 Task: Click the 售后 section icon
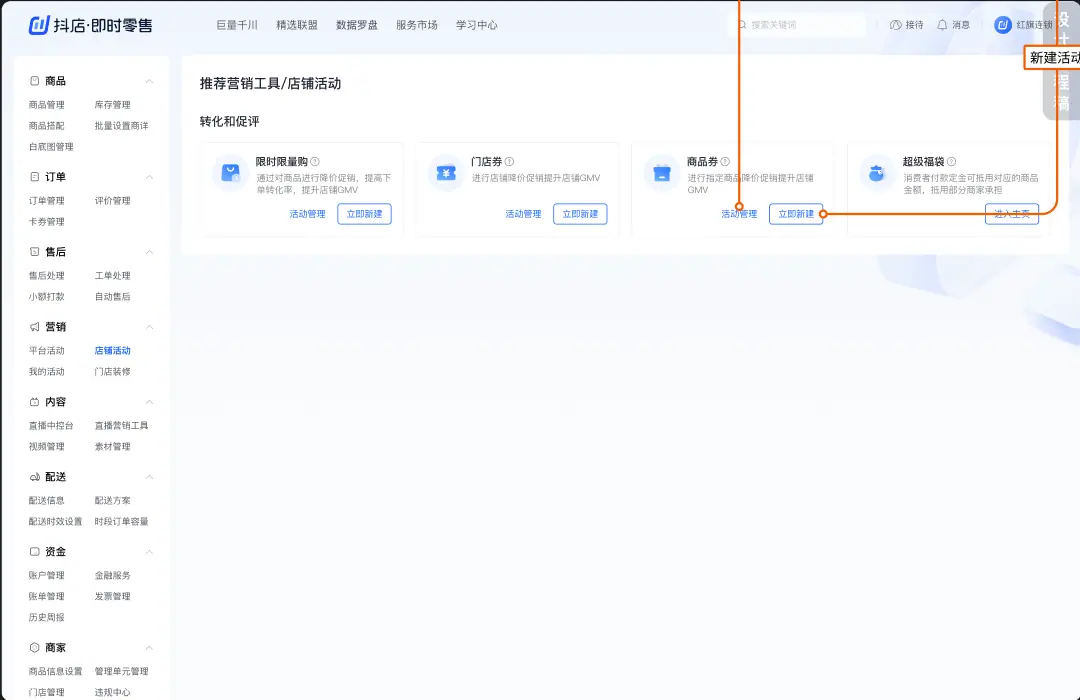coord(34,252)
